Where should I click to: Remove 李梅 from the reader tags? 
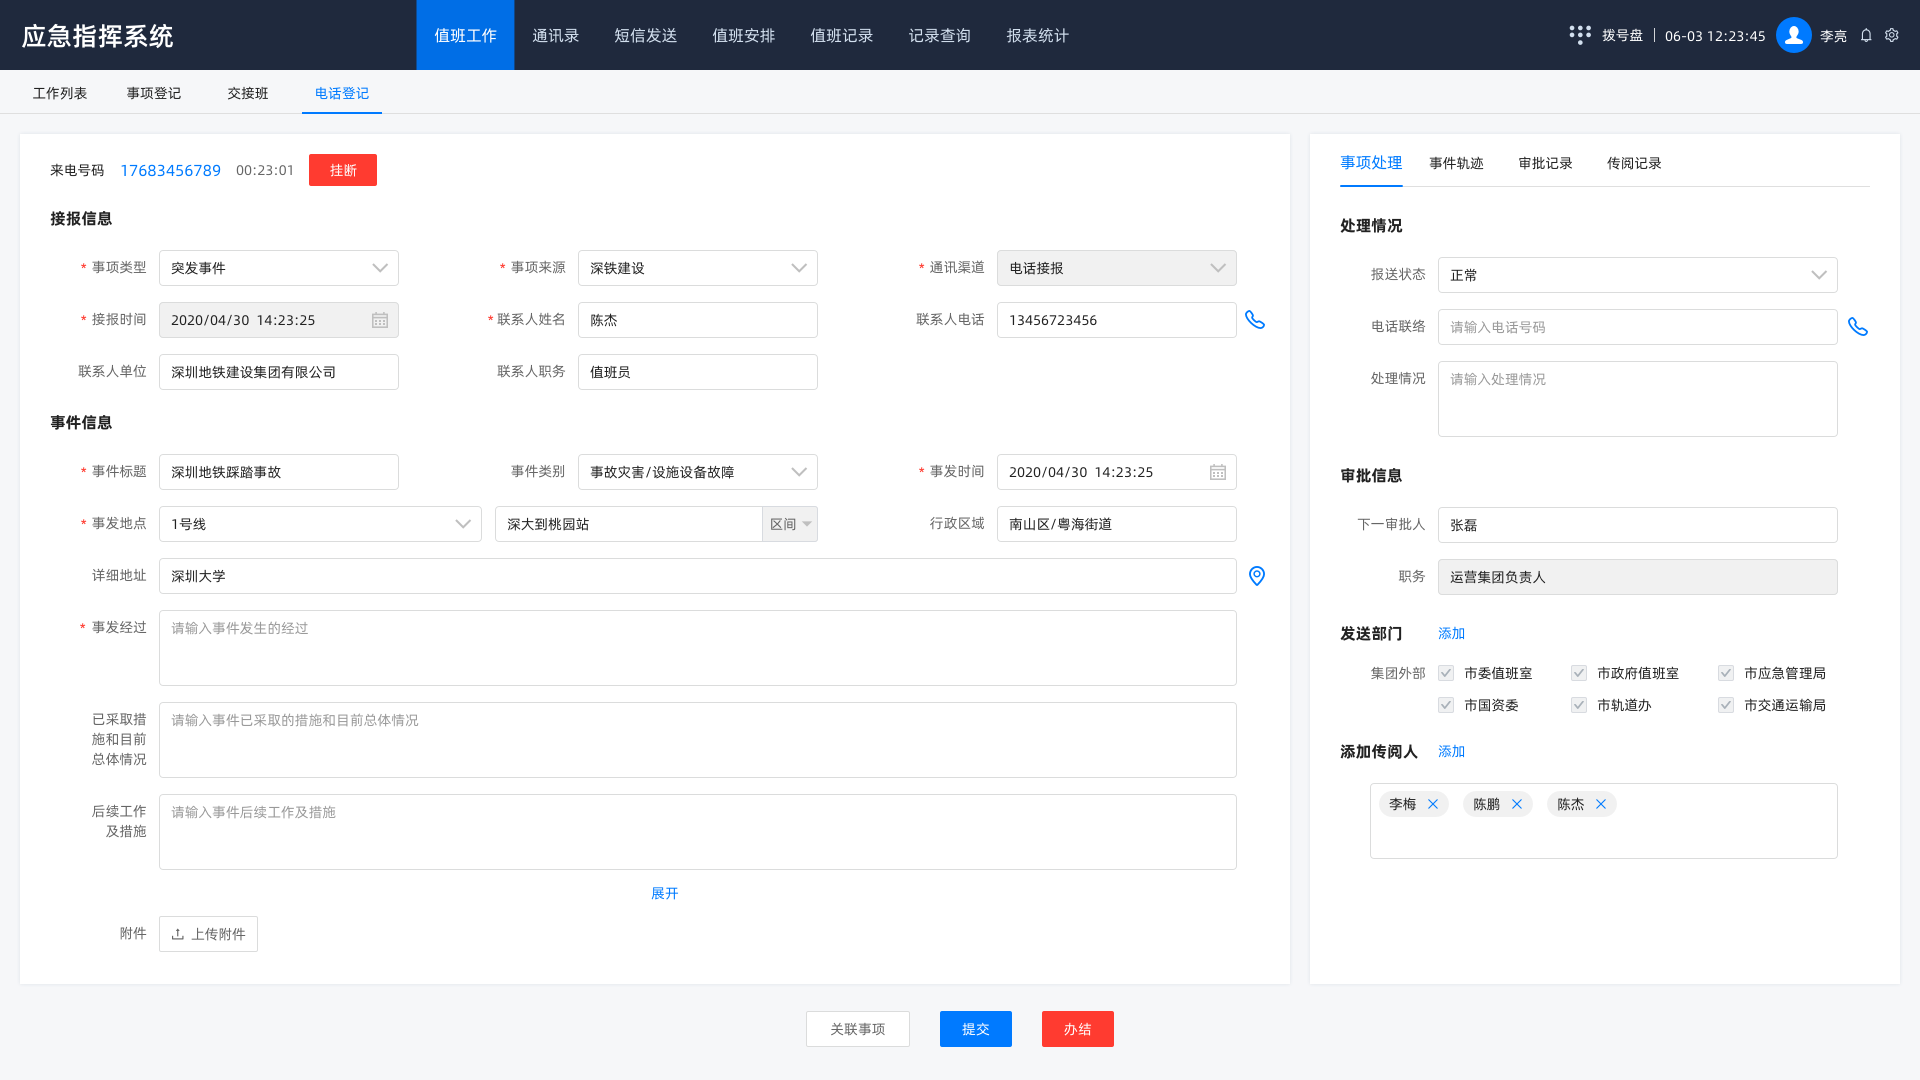click(1433, 804)
